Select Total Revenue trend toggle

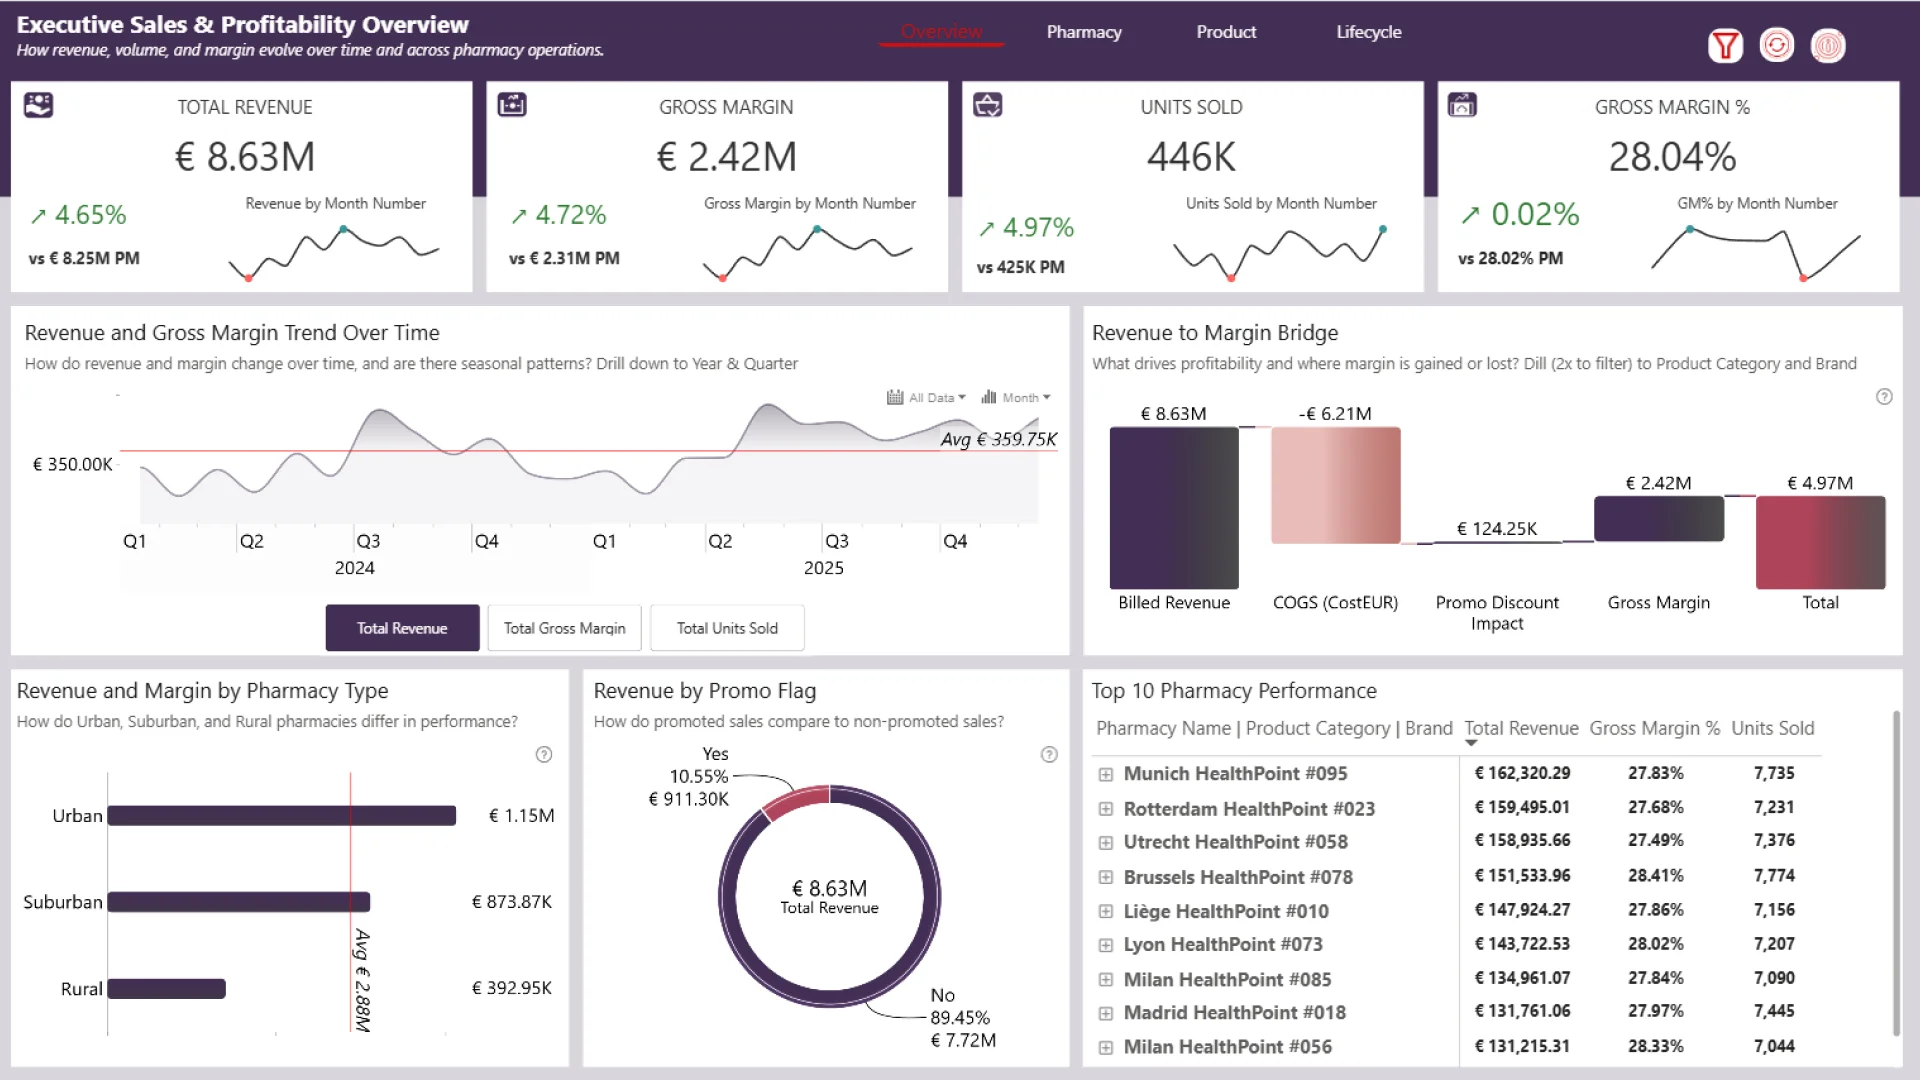(x=402, y=628)
